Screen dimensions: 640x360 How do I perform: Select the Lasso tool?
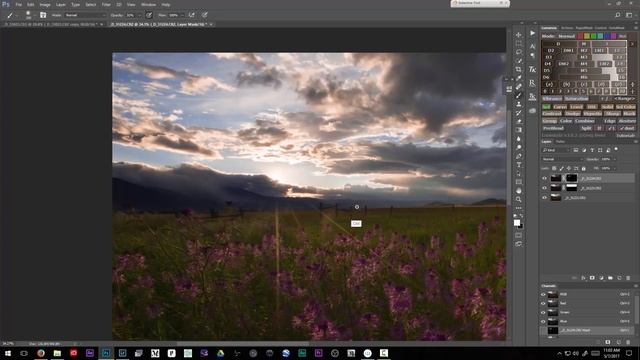tap(518, 52)
